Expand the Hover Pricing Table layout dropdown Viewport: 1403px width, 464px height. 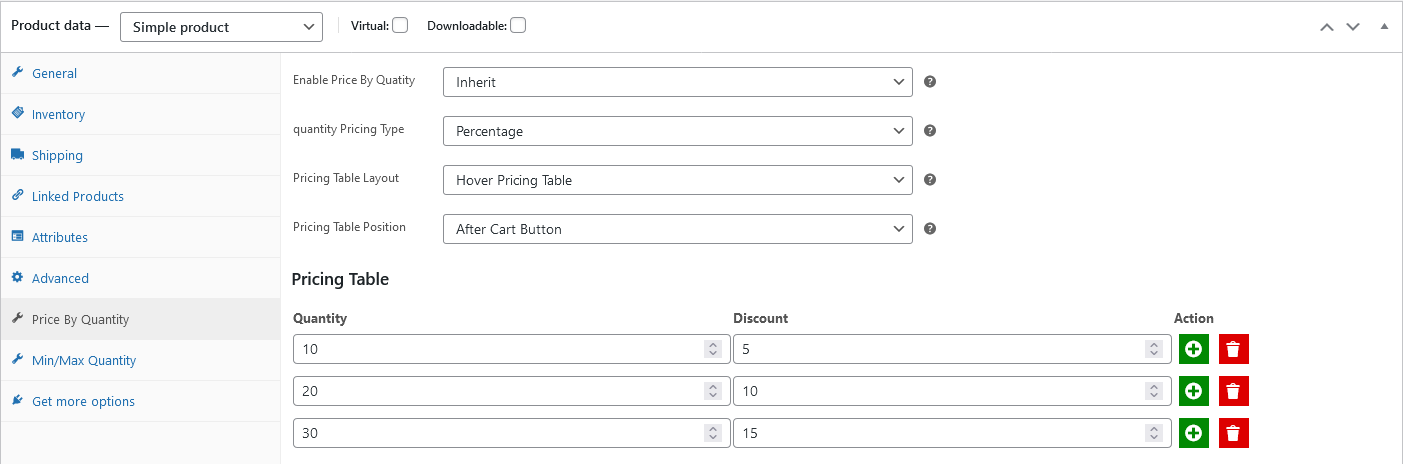pyautogui.click(x=678, y=180)
